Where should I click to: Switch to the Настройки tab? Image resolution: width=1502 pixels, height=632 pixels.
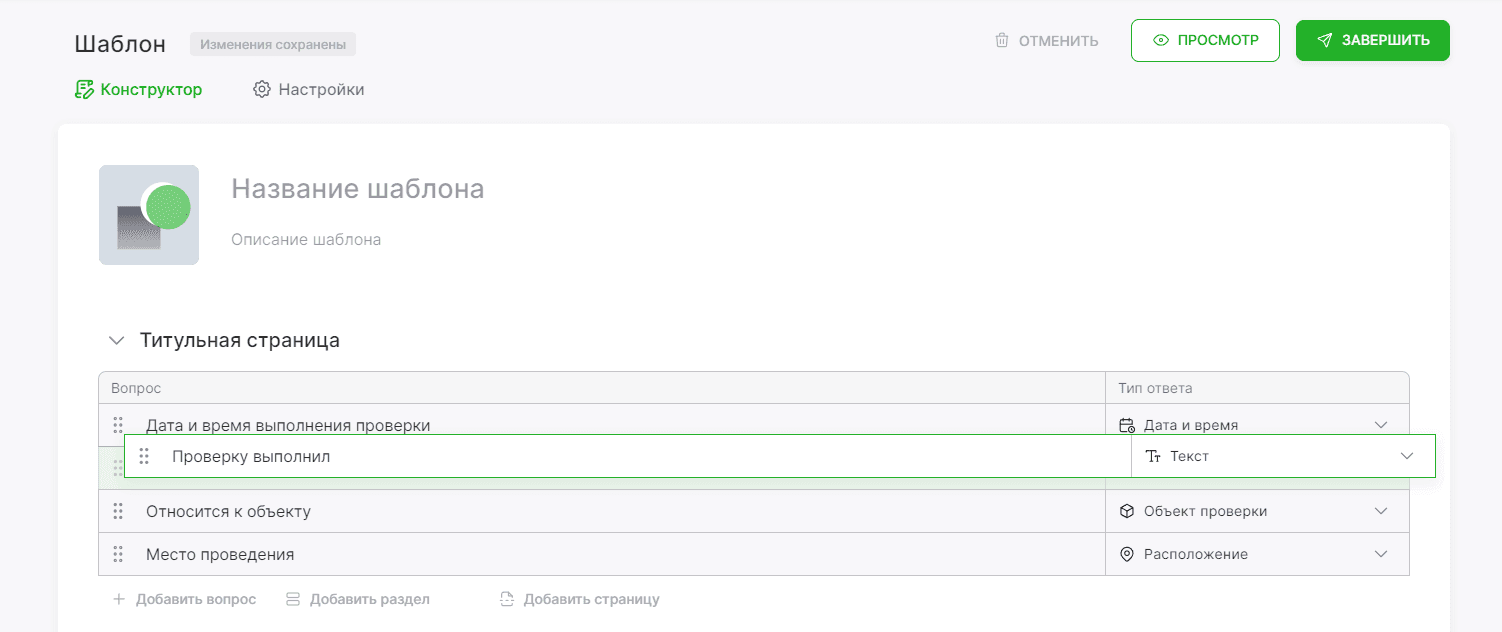point(308,89)
